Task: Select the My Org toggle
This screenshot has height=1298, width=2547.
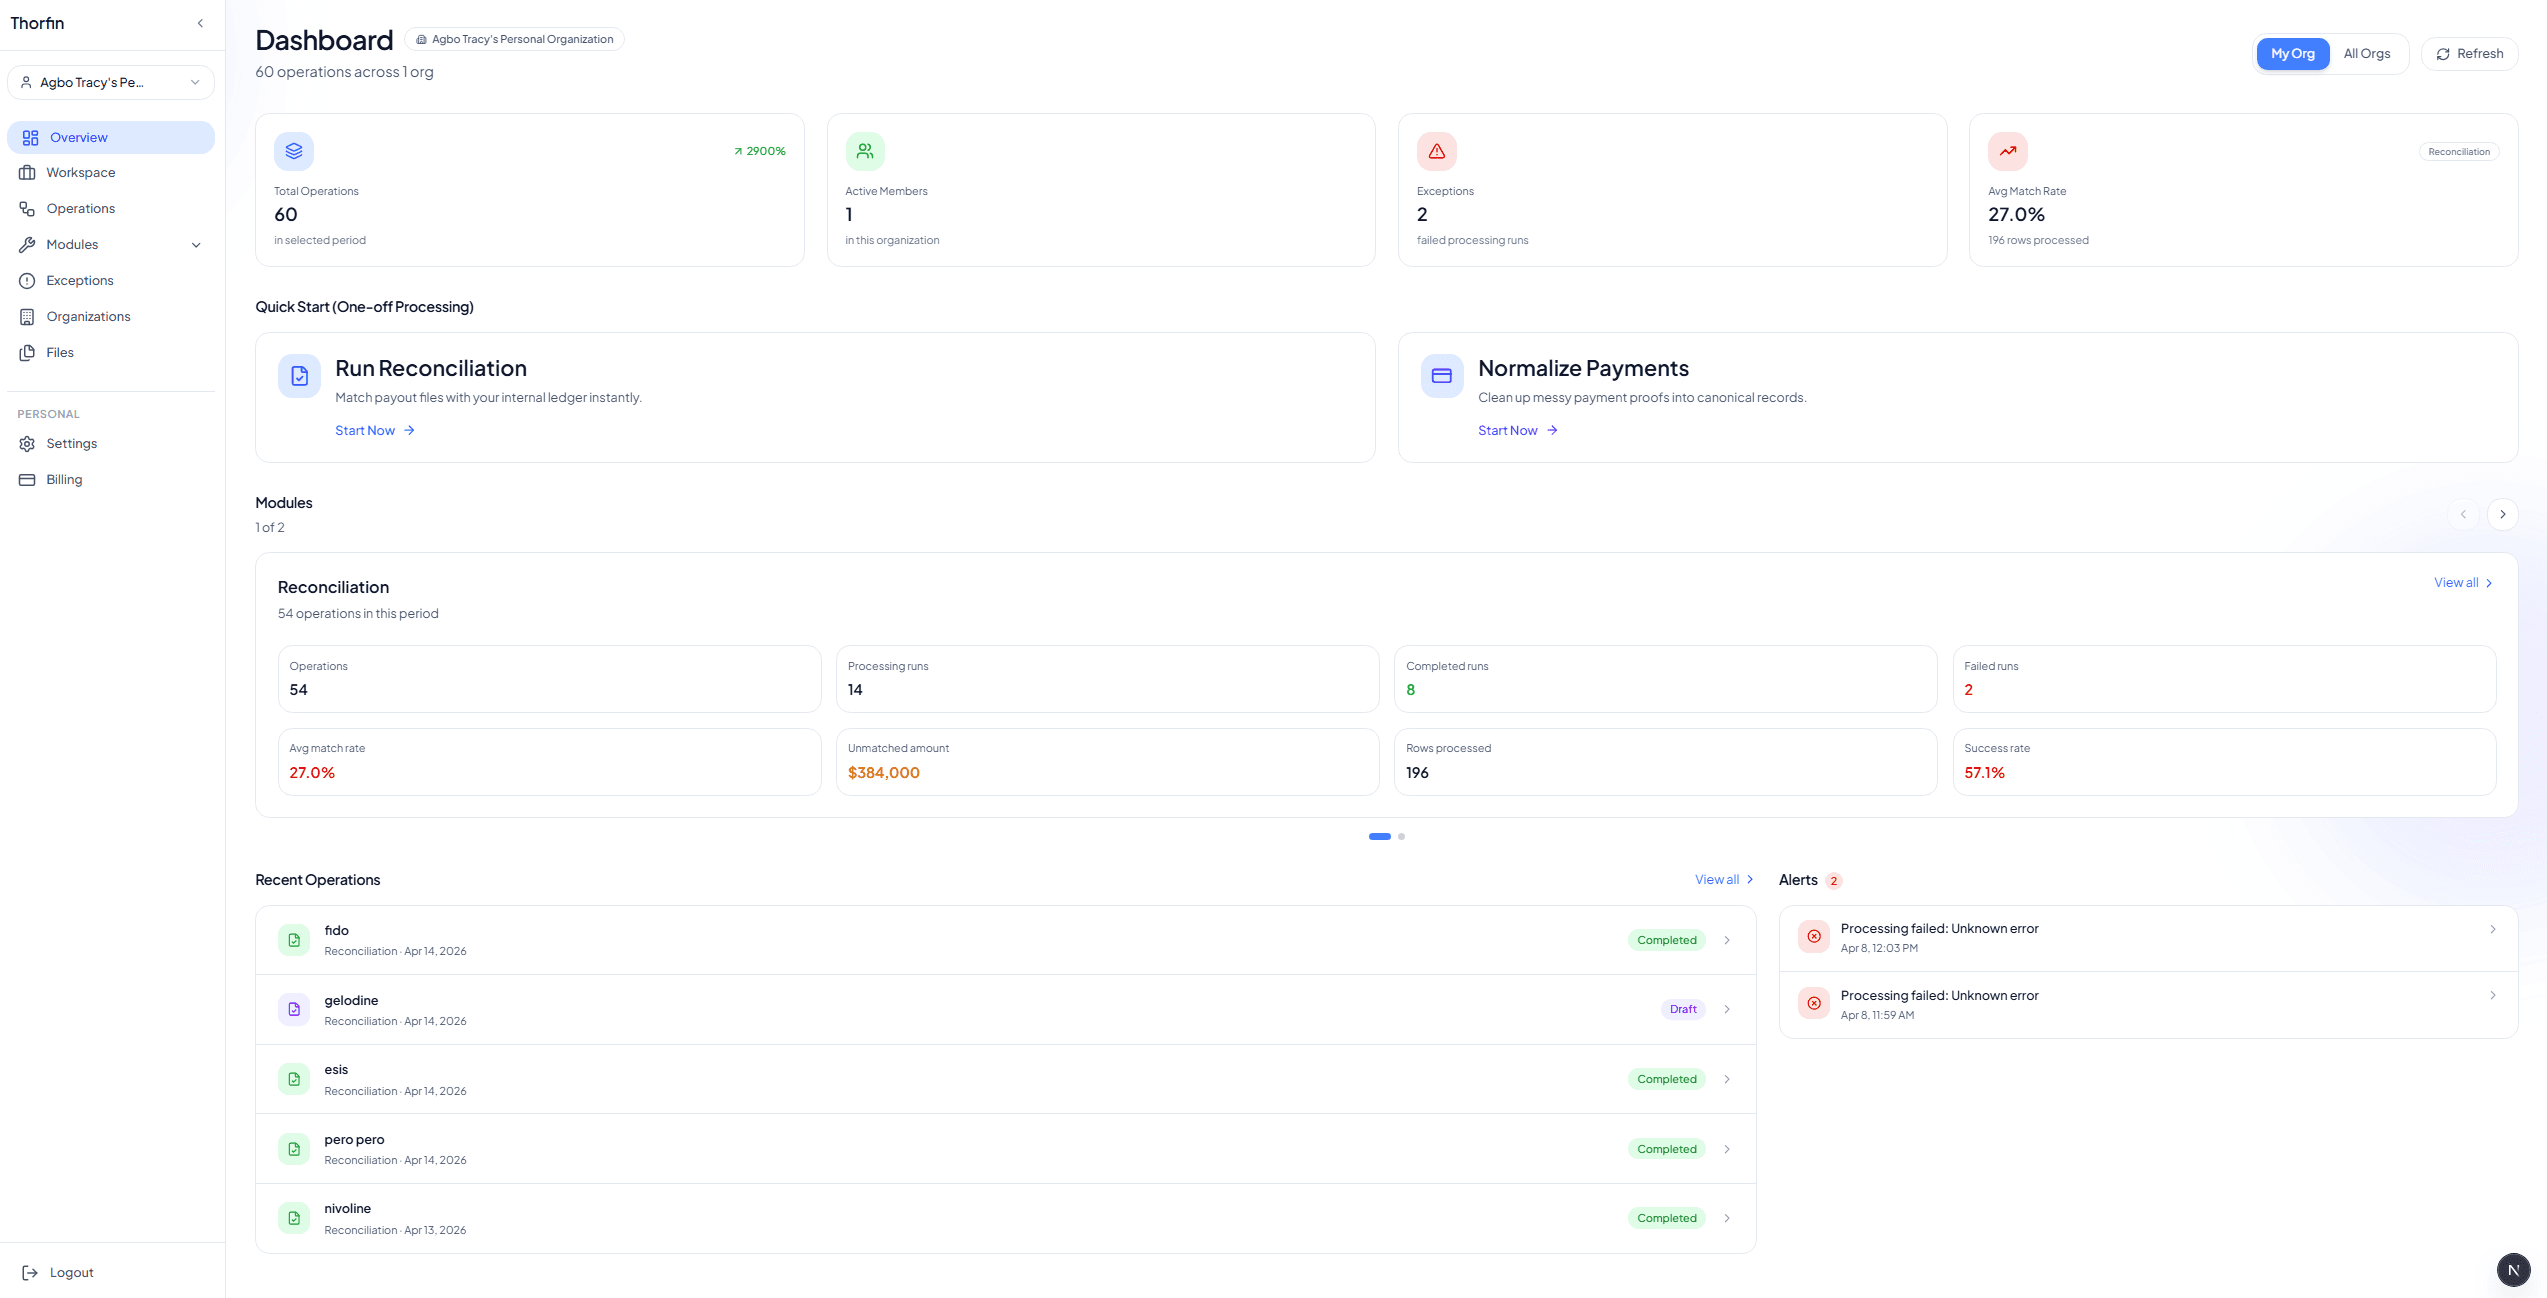Action: coord(2292,54)
